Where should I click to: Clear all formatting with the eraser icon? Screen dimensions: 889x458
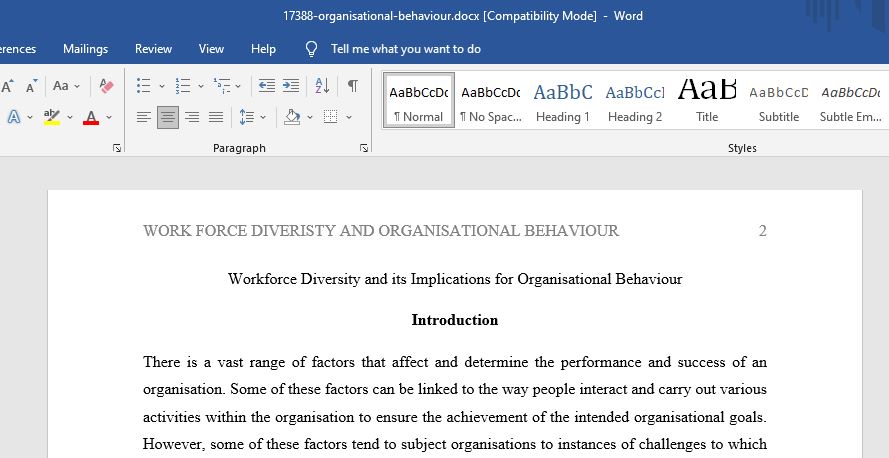[x=106, y=86]
